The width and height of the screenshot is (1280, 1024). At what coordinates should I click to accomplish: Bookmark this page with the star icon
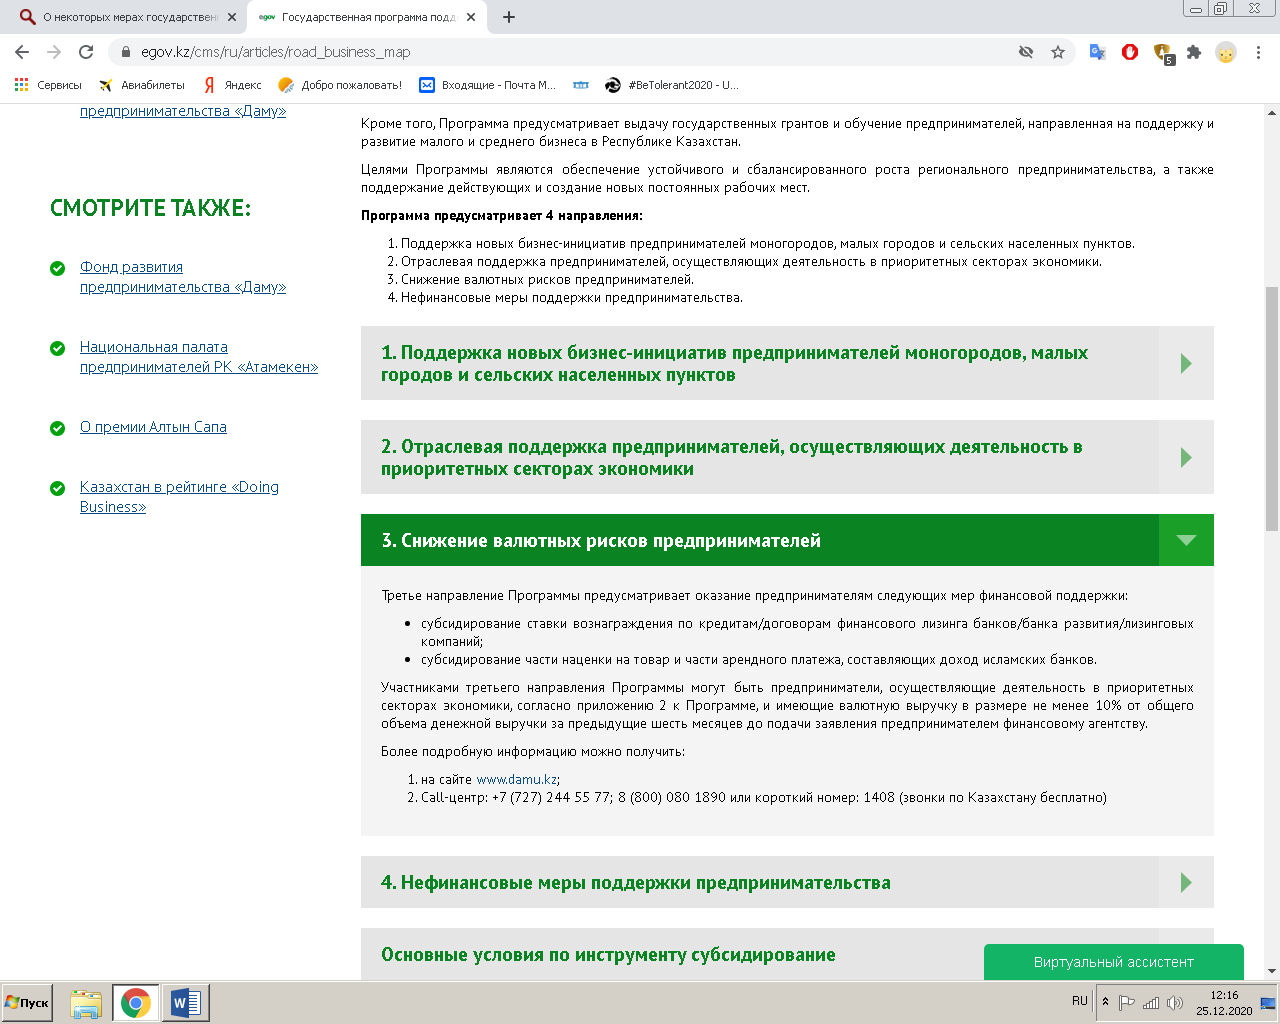(1058, 52)
